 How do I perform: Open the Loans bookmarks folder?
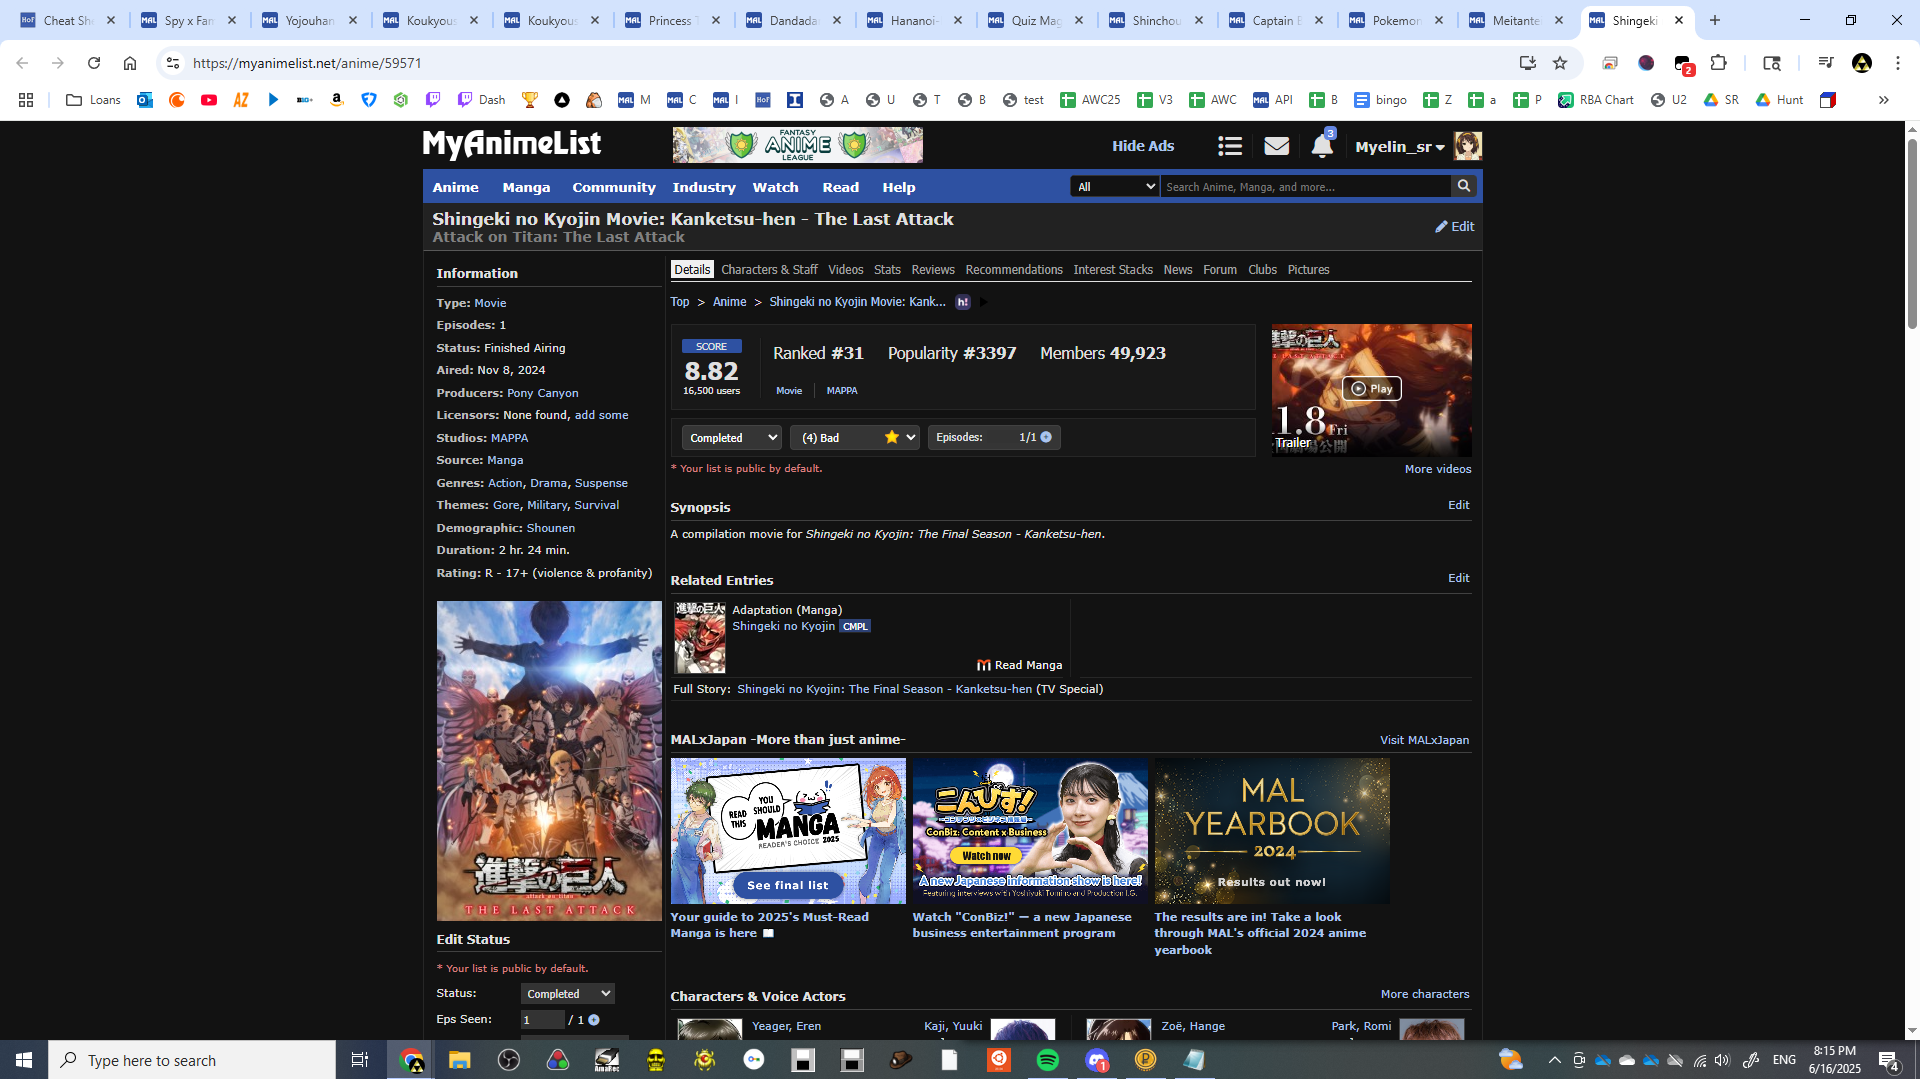coord(93,100)
